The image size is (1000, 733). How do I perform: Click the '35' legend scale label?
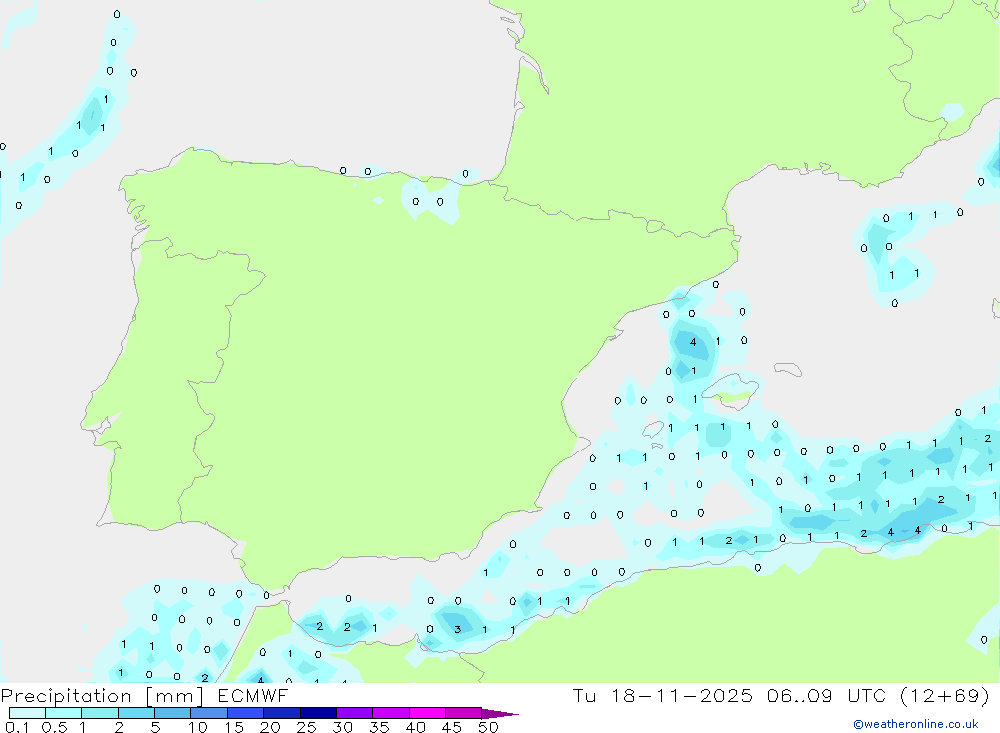379,727
